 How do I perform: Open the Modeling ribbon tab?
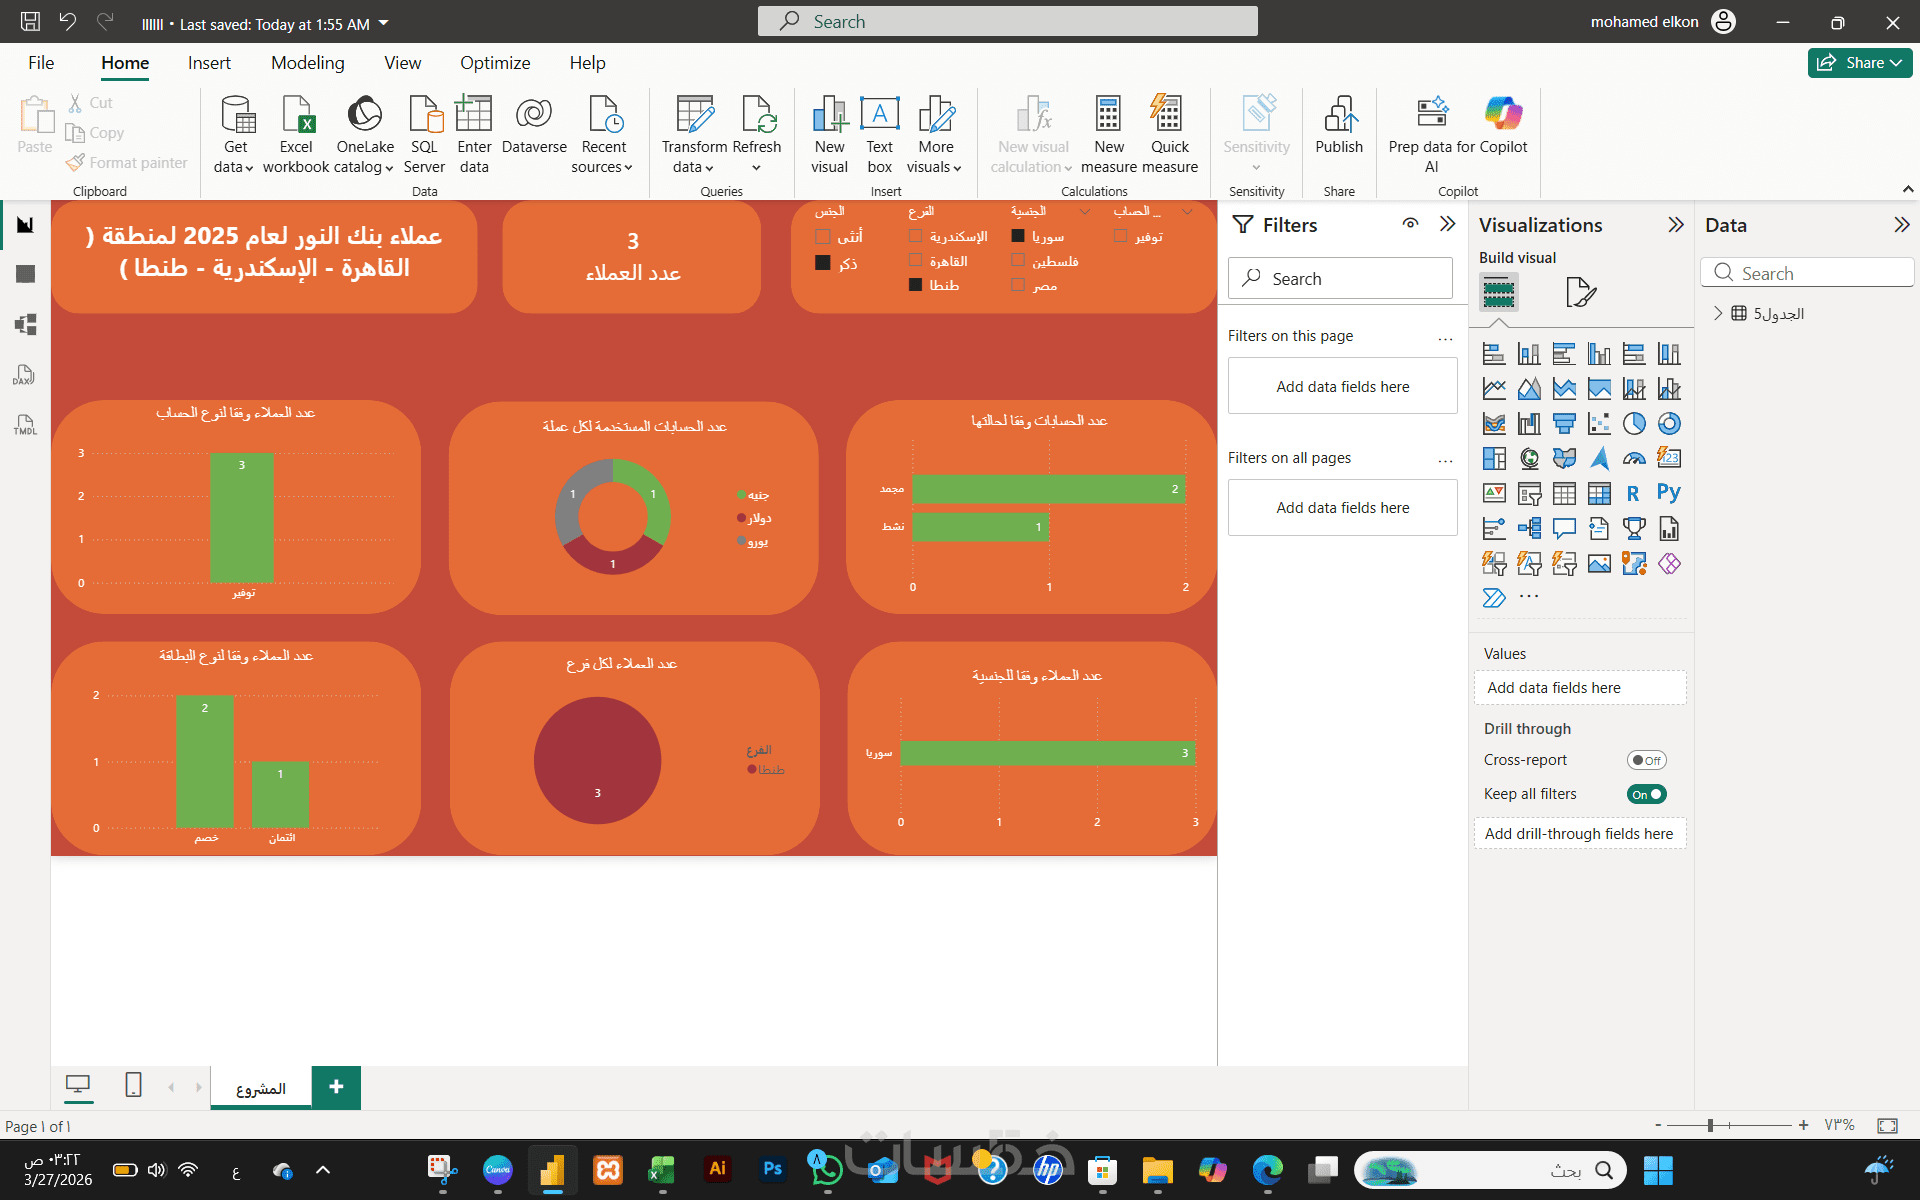(x=307, y=63)
